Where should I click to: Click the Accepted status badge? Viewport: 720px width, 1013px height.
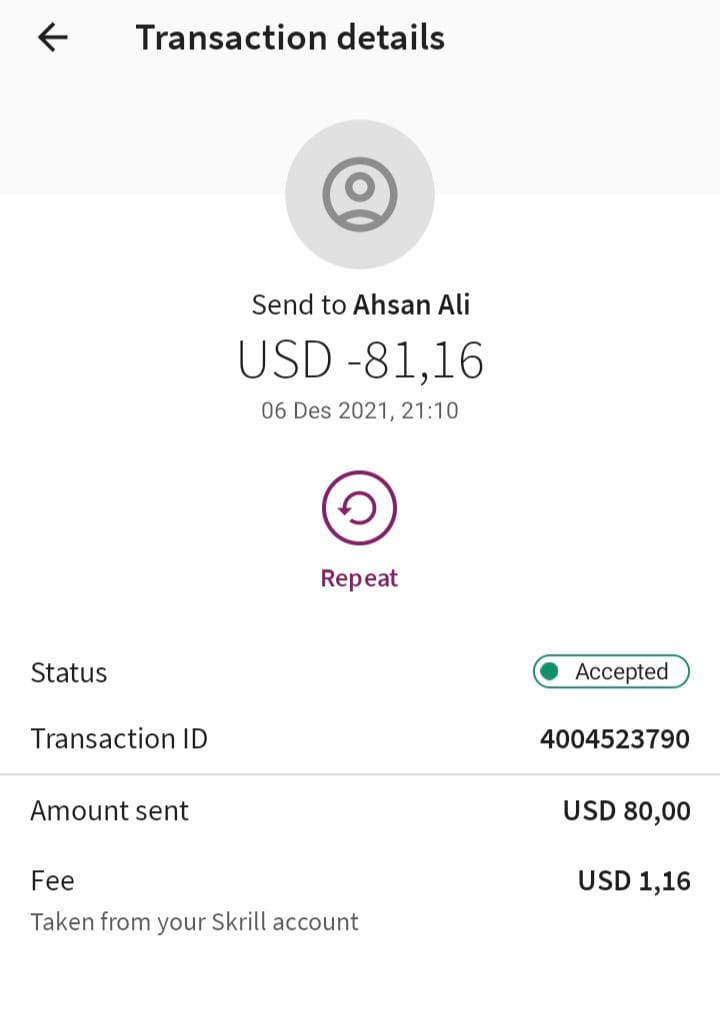point(611,671)
